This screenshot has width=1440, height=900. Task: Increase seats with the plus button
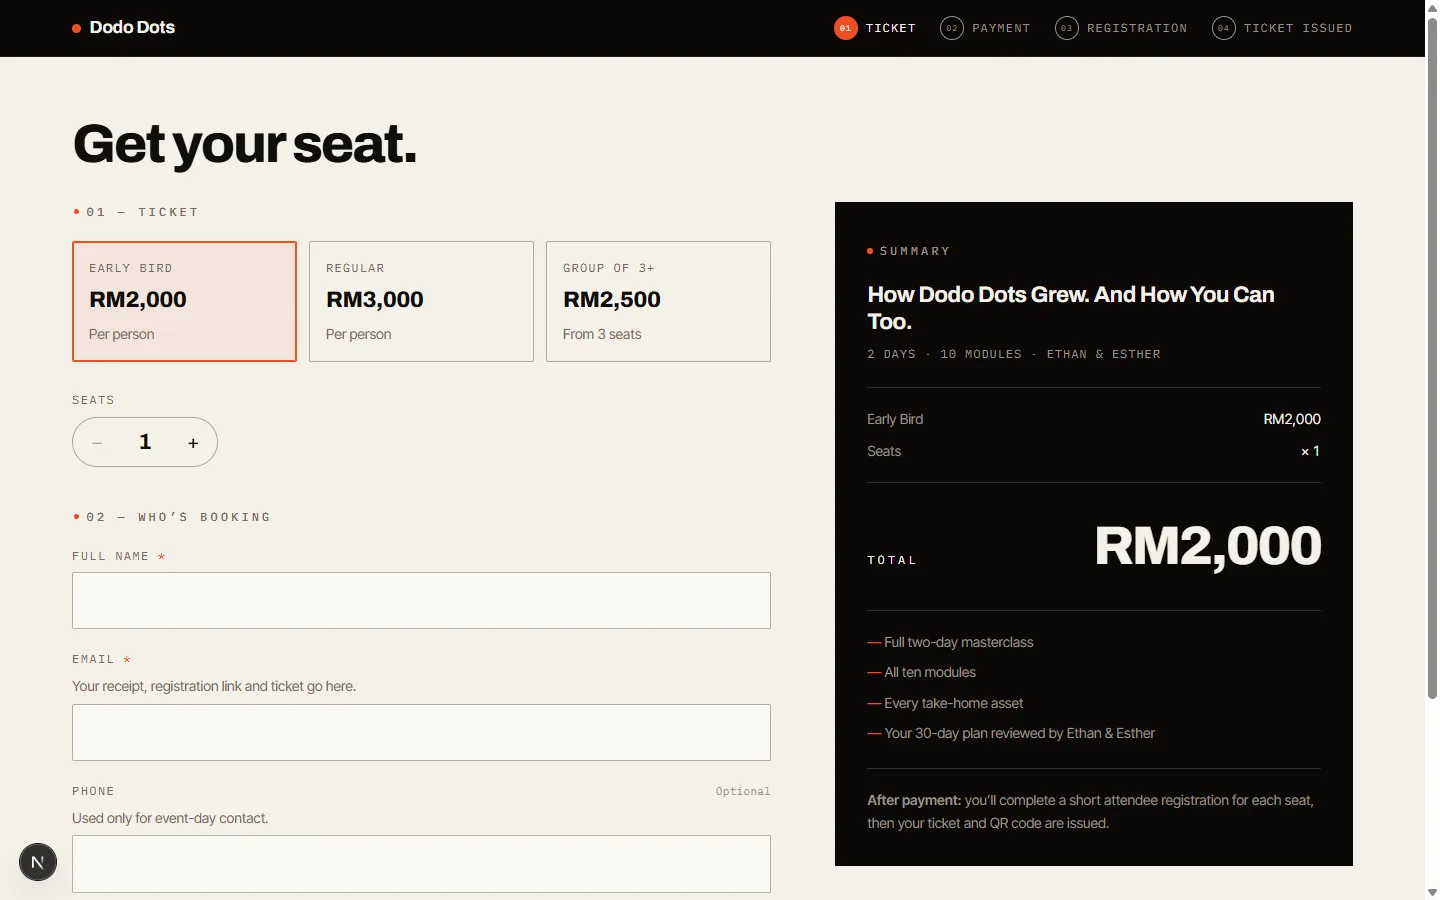[193, 443]
